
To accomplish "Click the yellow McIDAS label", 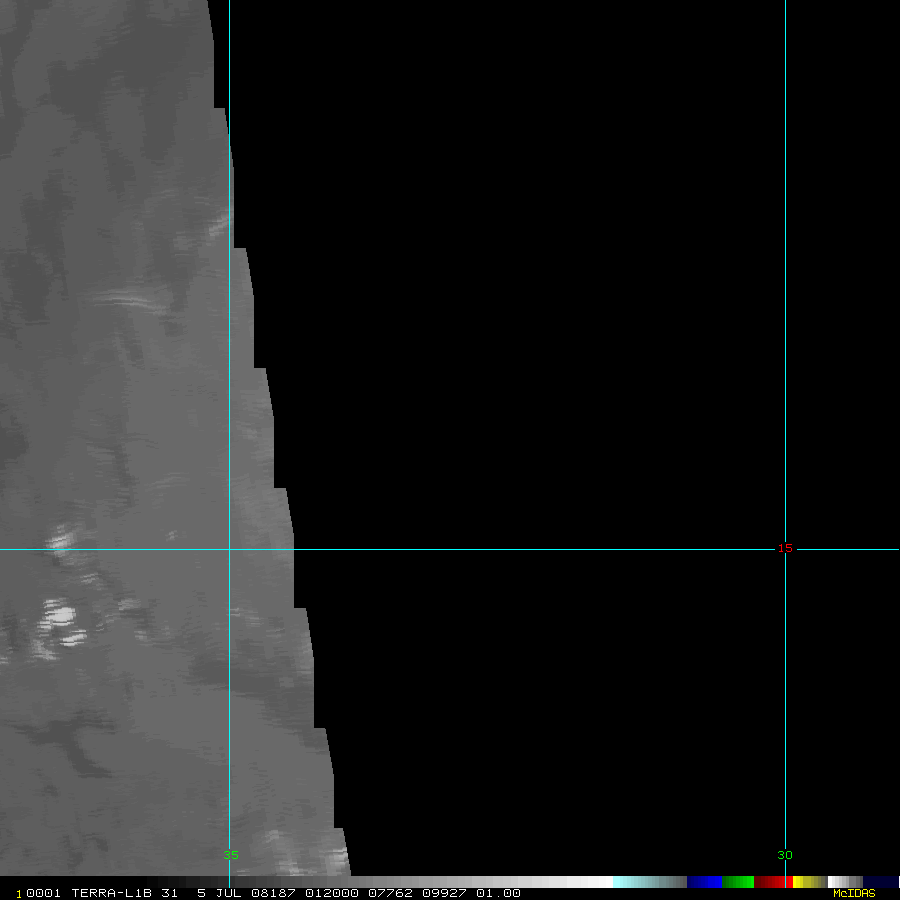I will pyautogui.click(x=854, y=893).
